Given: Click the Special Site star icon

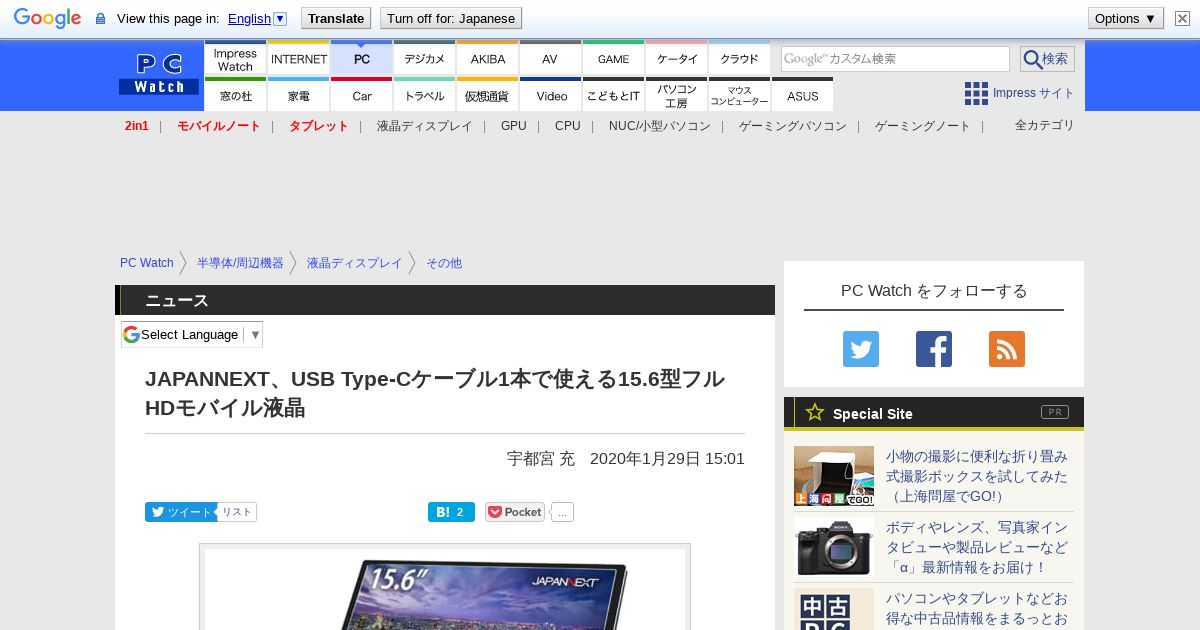Looking at the screenshot, I should click(x=815, y=412).
